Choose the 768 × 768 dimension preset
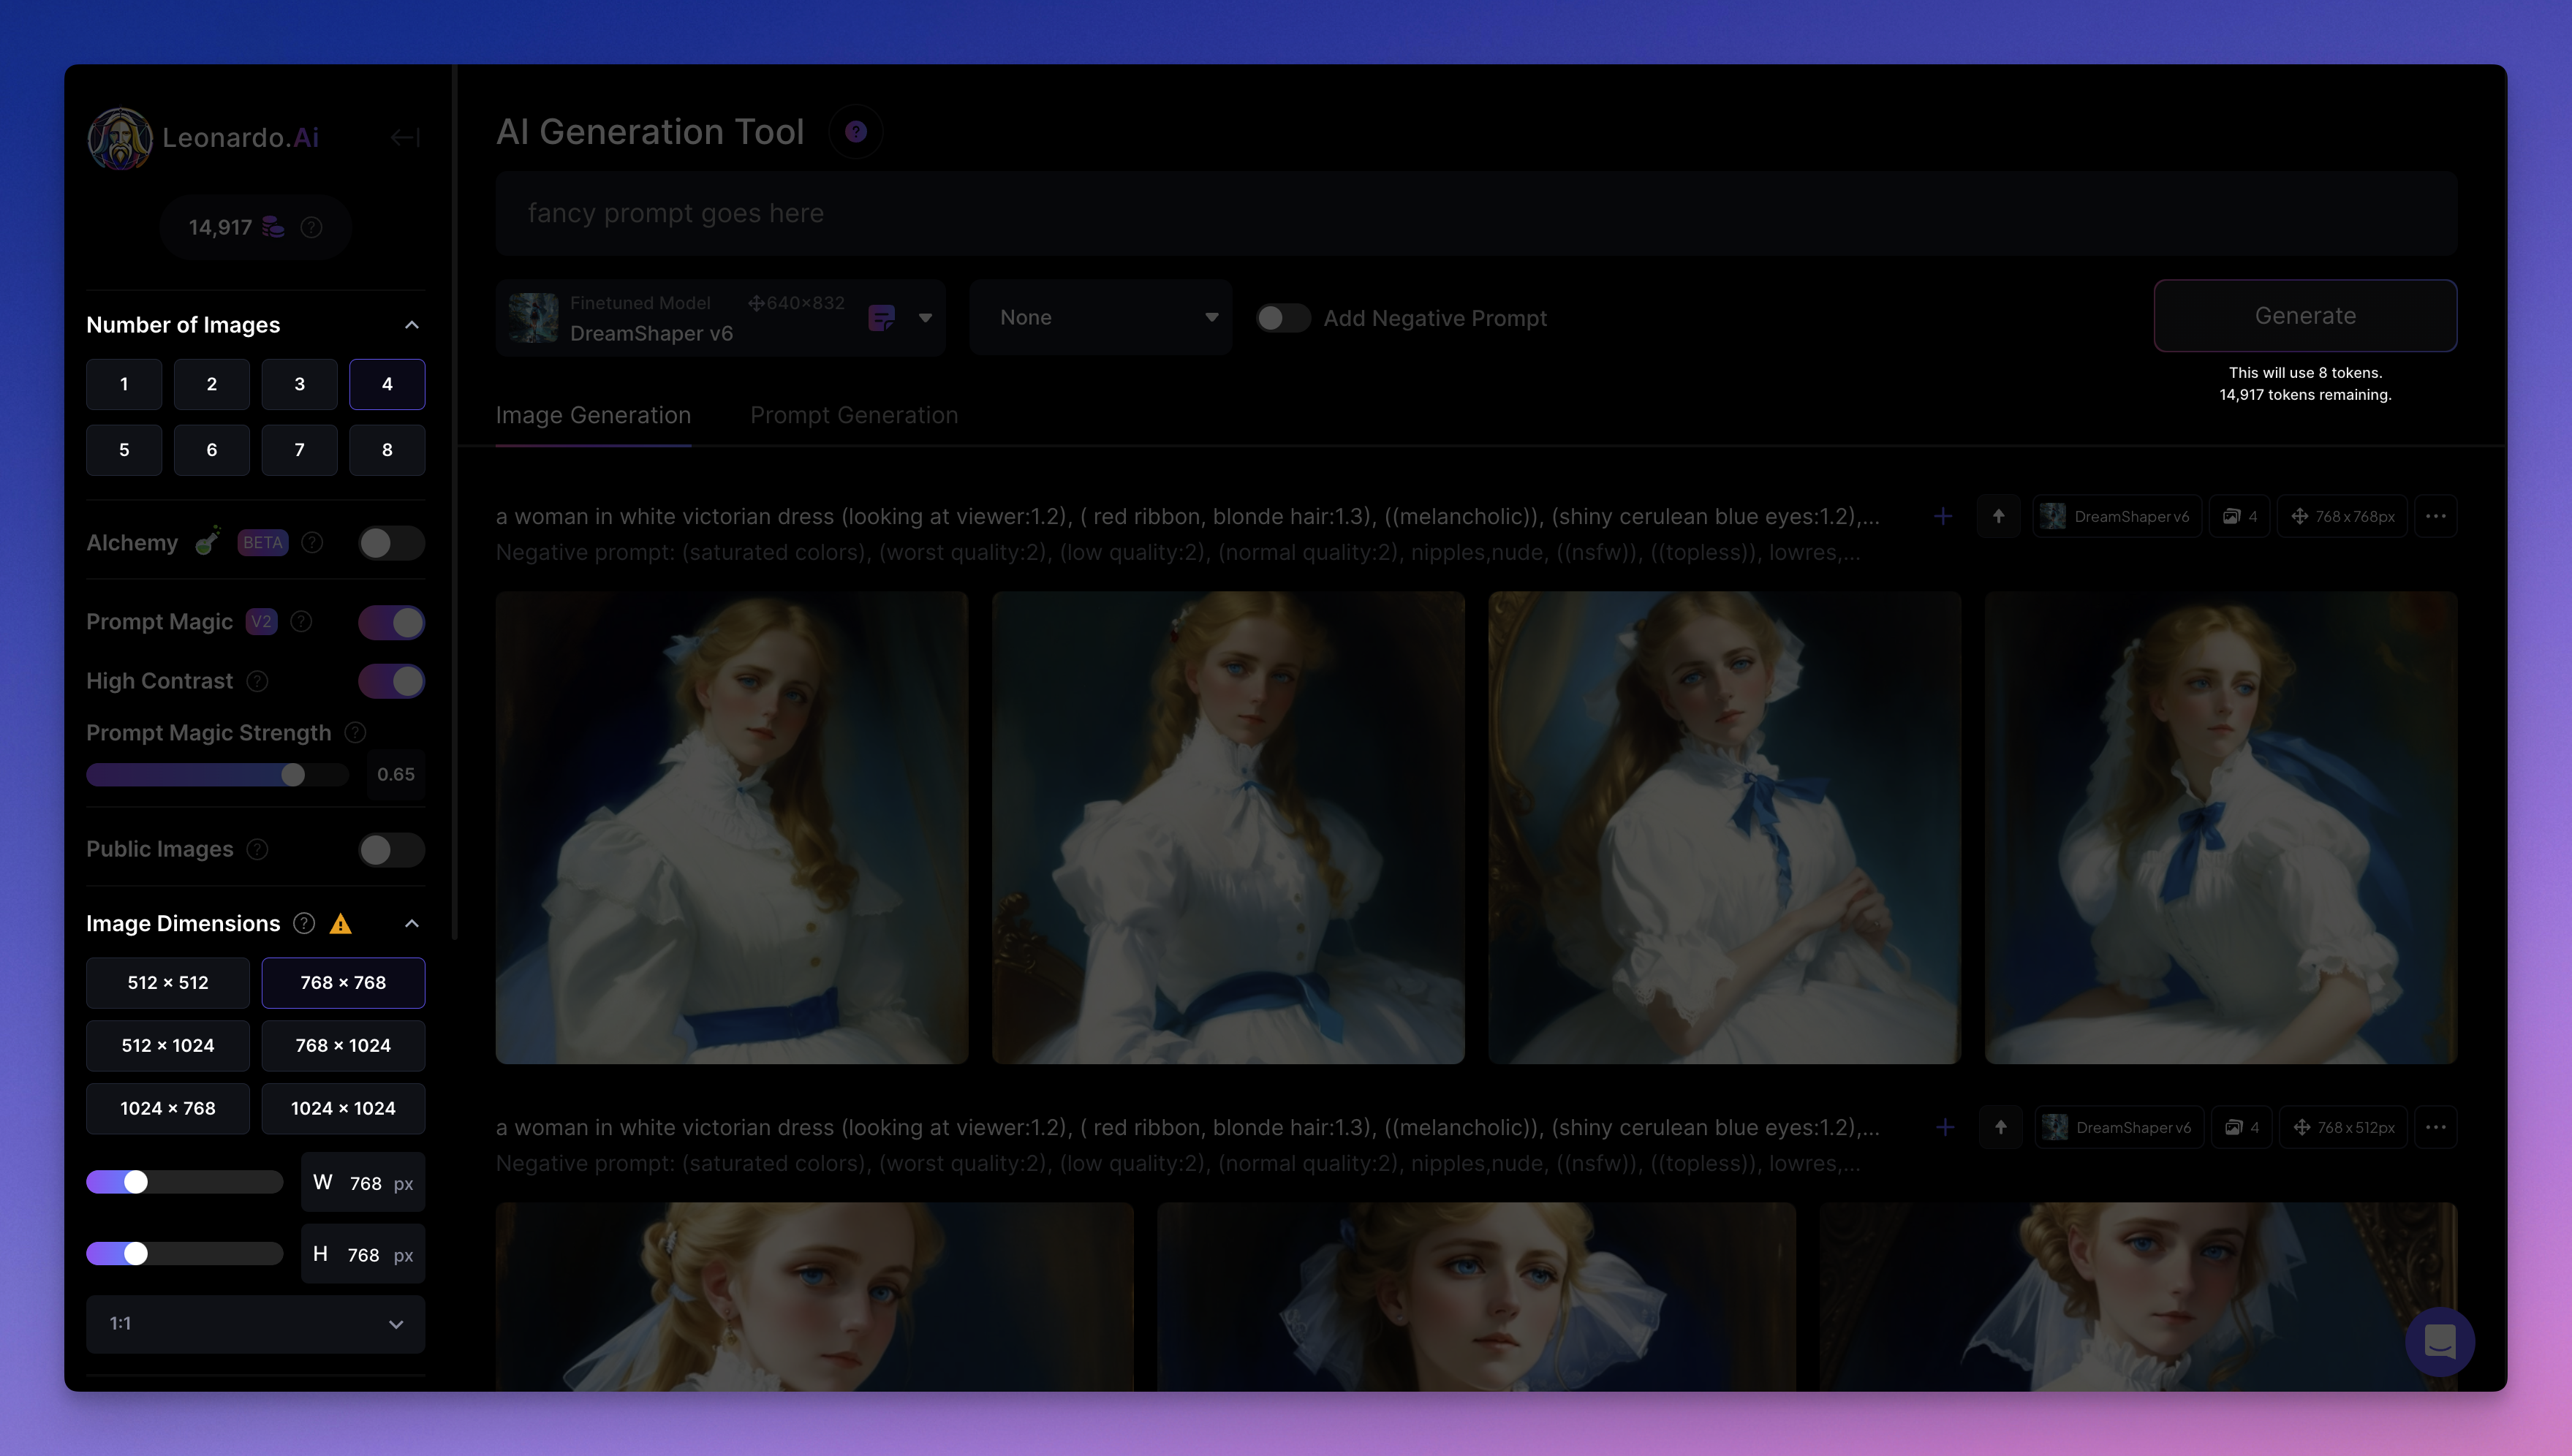Screen dimensions: 2572x1456 coord(343,983)
